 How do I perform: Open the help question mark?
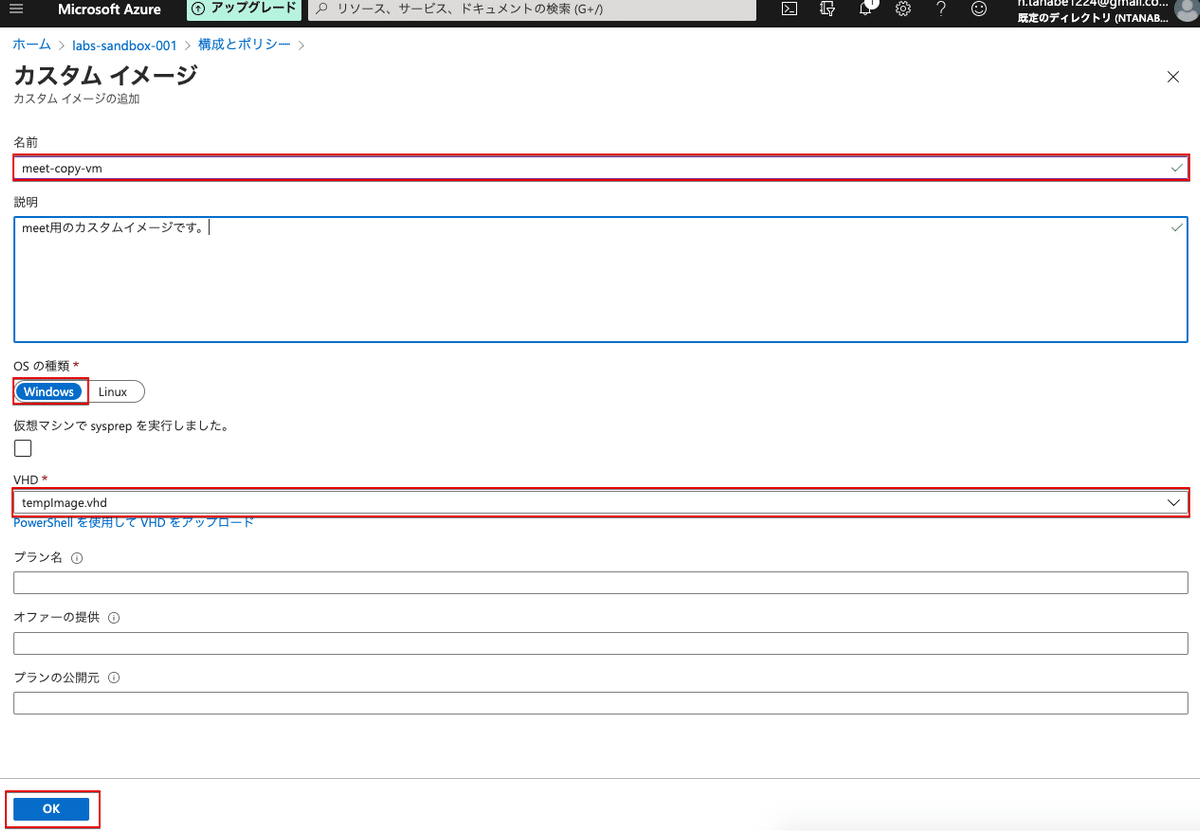pyautogui.click(x=941, y=9)
